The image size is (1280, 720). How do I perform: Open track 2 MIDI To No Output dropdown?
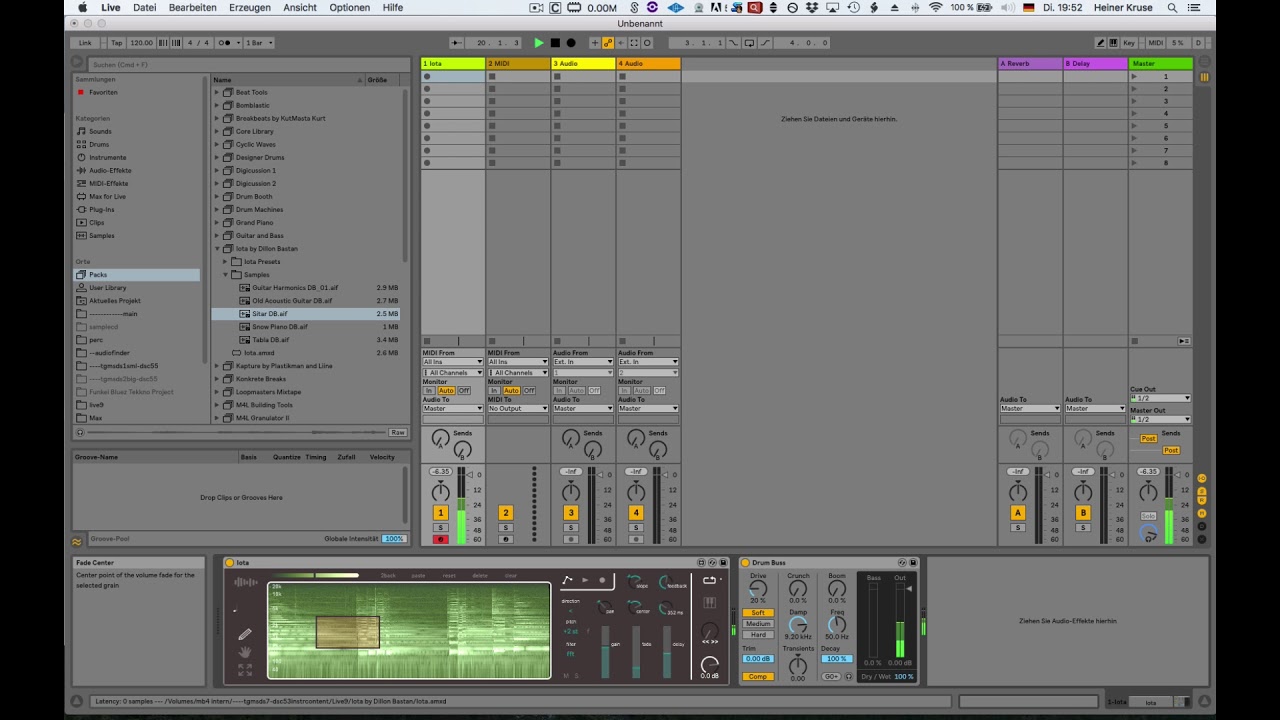tap(517, 408)
